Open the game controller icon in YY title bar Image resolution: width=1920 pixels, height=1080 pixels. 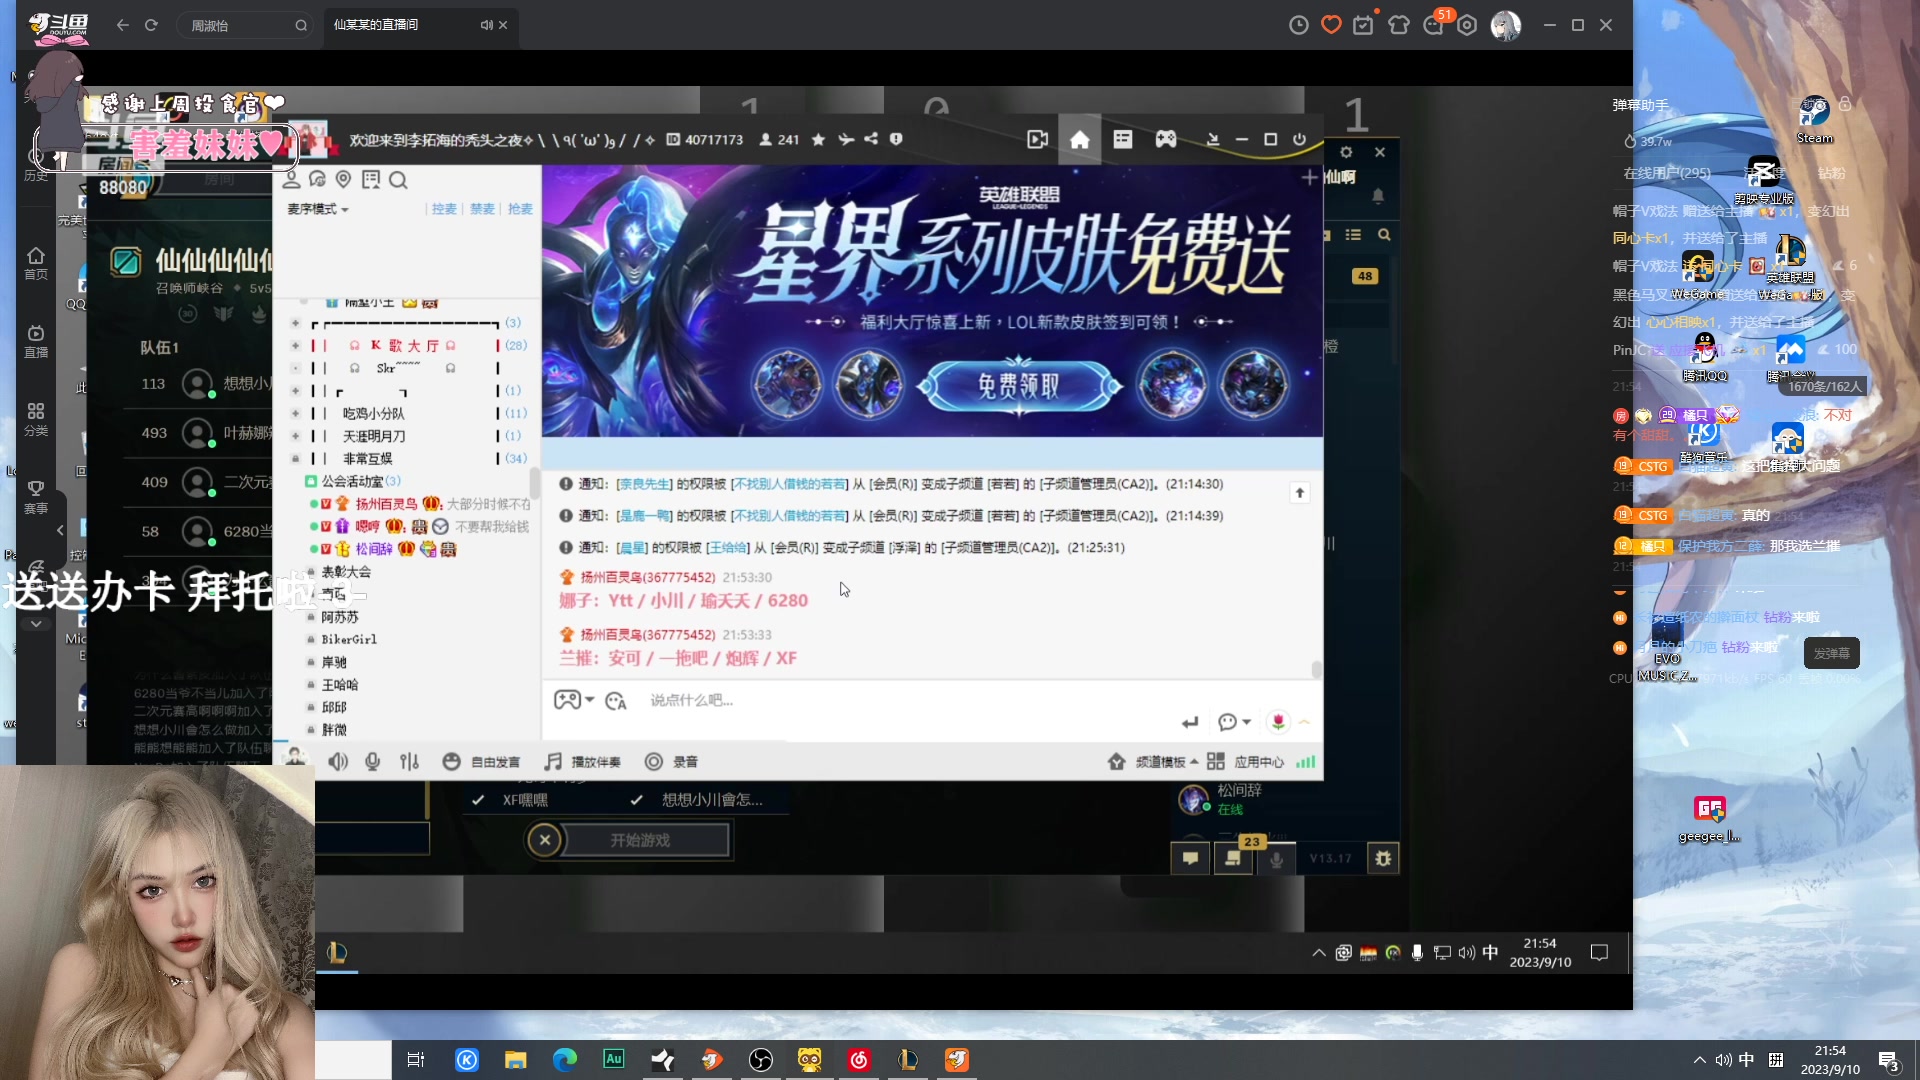pyautogui.click(x=1166, y=139)
